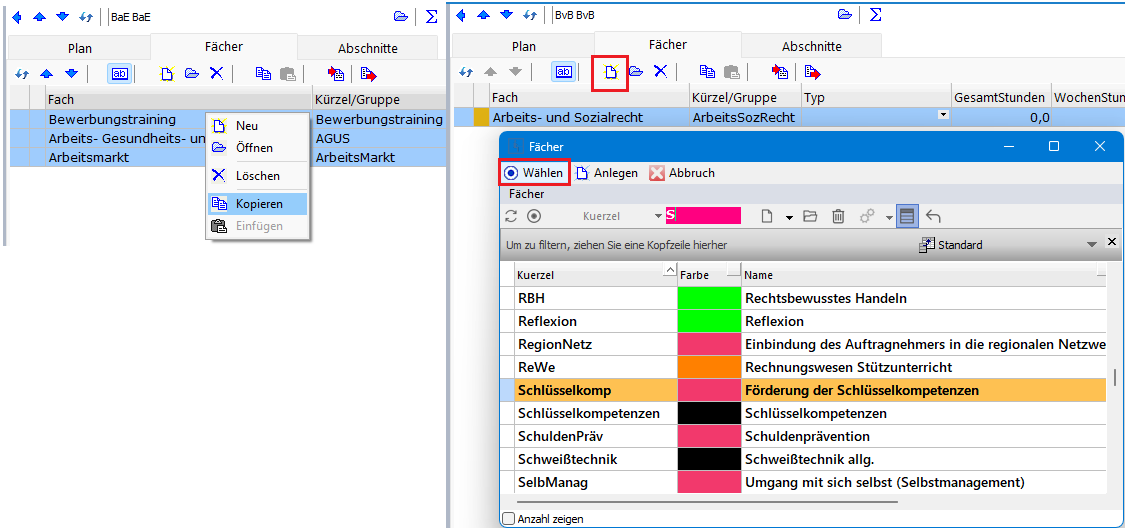The height and width of the screenshot is (528, 1127).
Task: Click the refresh icon in Fächer dialog
Action: coord(511,216)
